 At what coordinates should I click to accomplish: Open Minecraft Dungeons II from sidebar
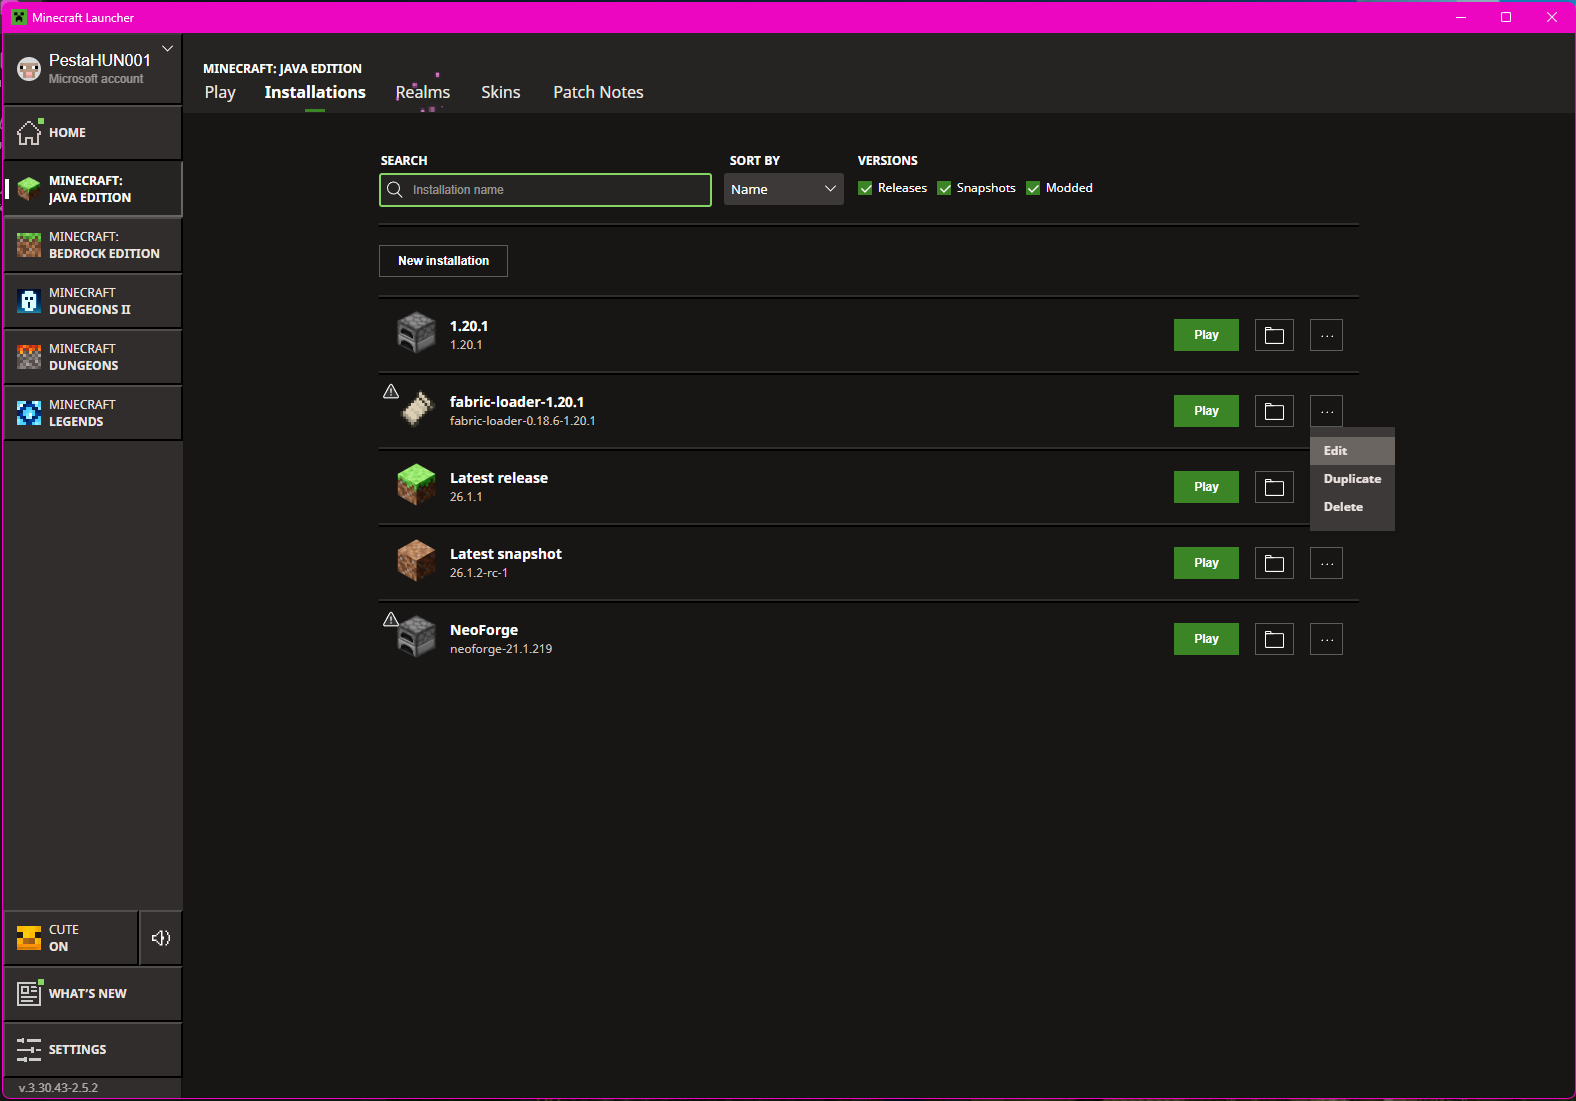pyautogui.click(x=92, y=301)
